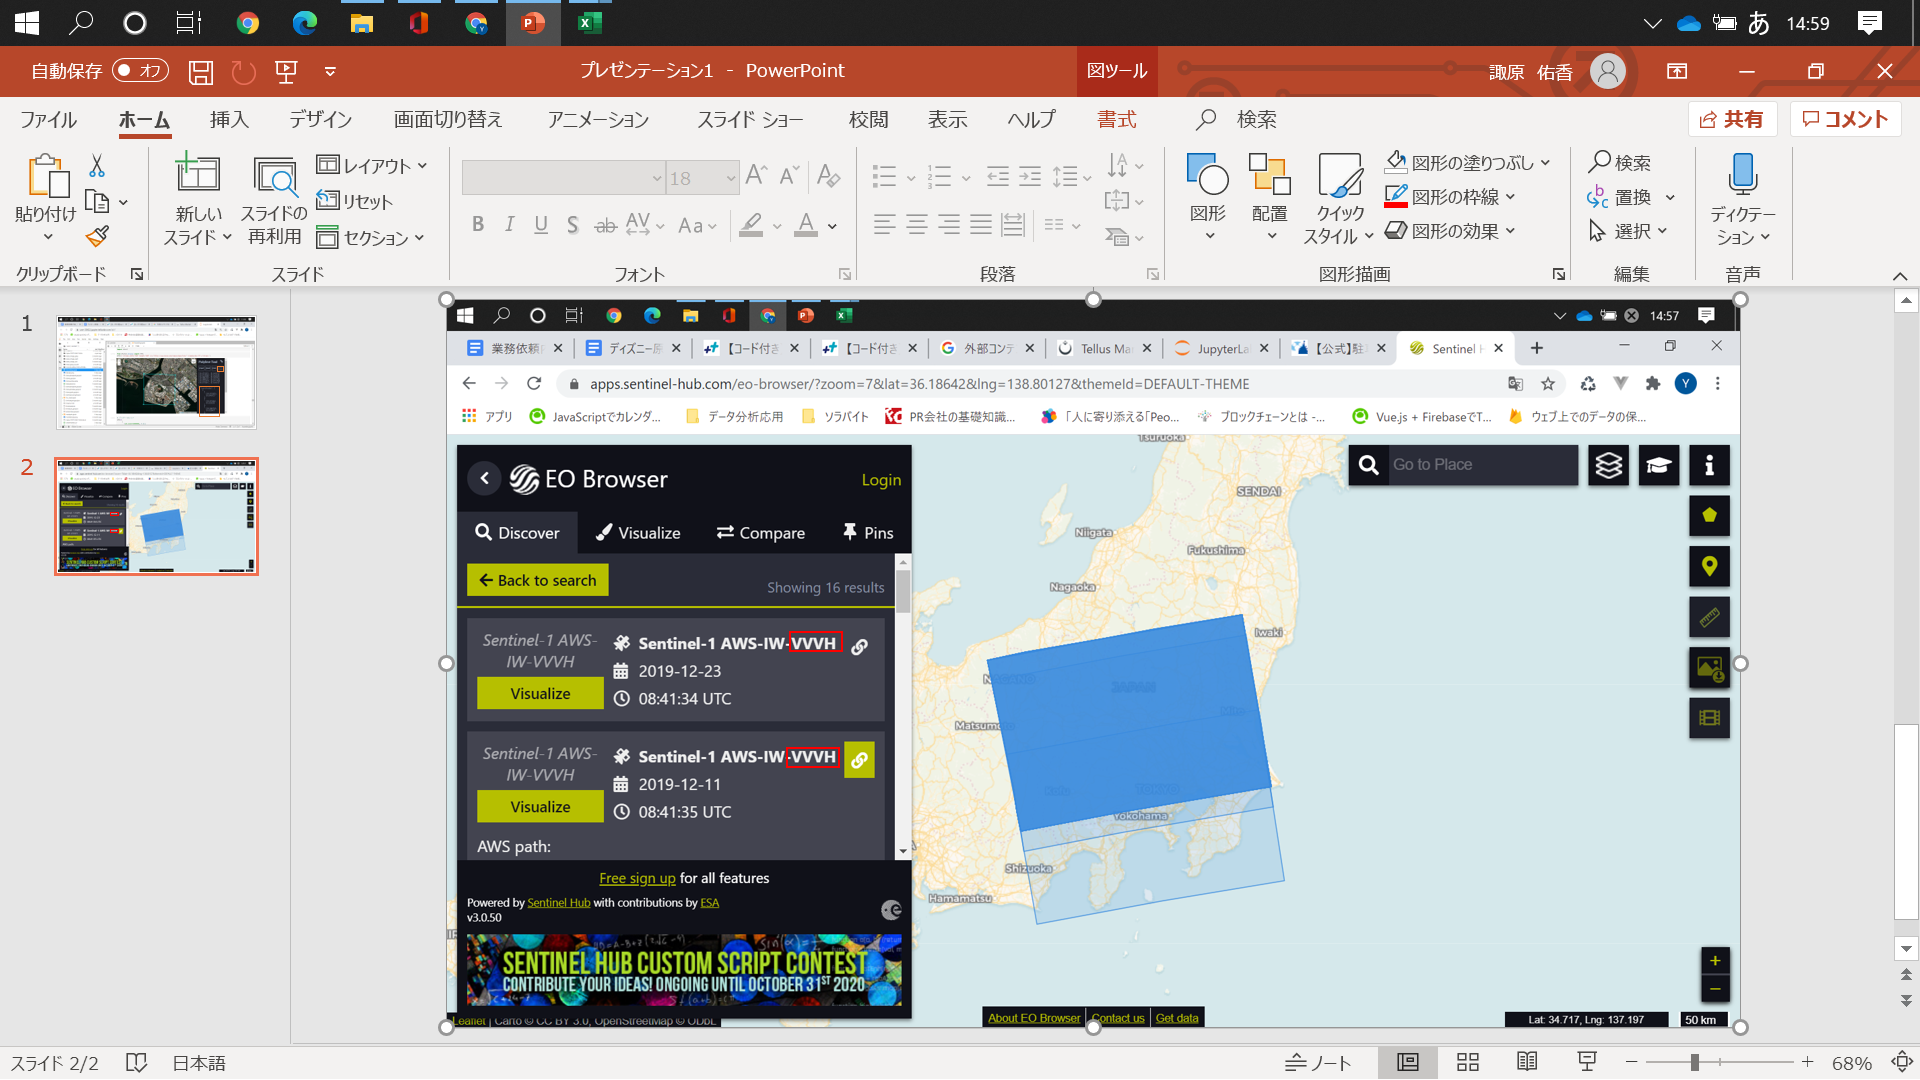Image resolution: width=1920 pixels, height=1080 pixels.
Task: Open the 書式 picture format tab
Action: tap(1117, 120)
